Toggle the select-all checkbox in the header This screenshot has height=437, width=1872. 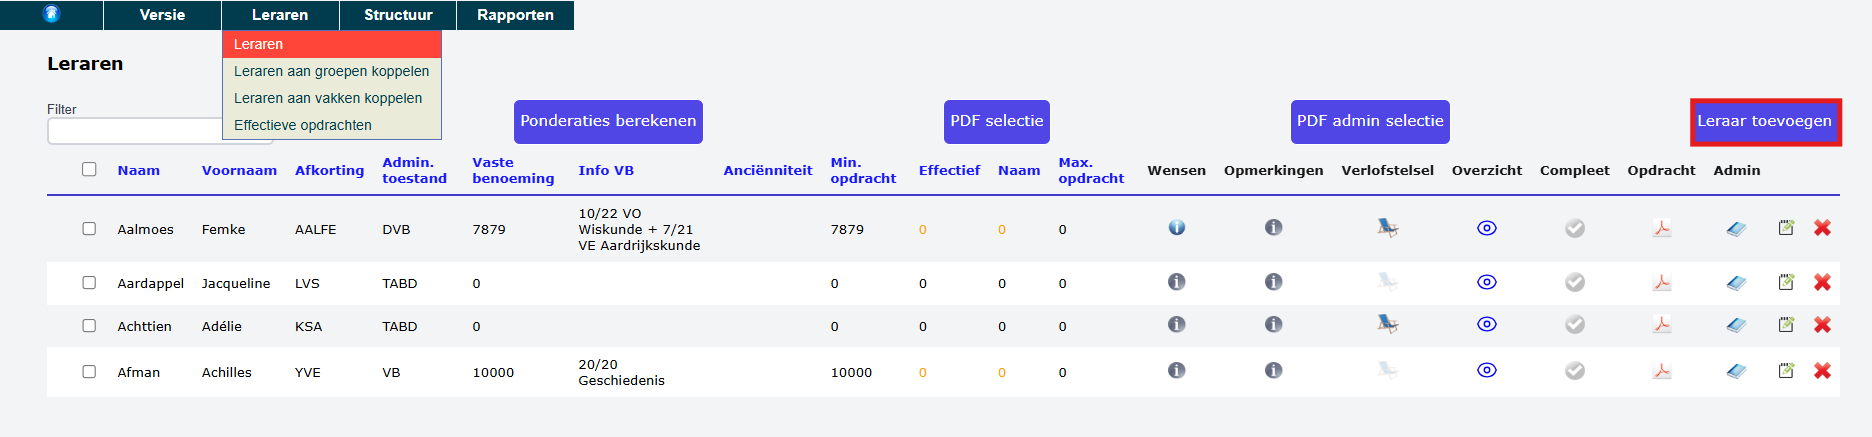pos(89,169)
